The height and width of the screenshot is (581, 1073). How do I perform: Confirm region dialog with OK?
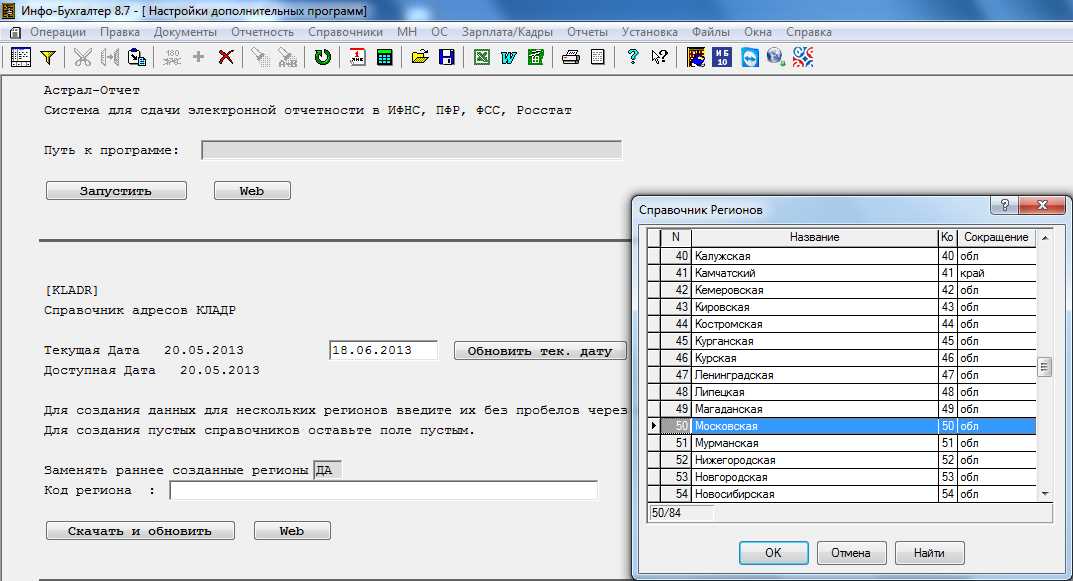[774, 553]
